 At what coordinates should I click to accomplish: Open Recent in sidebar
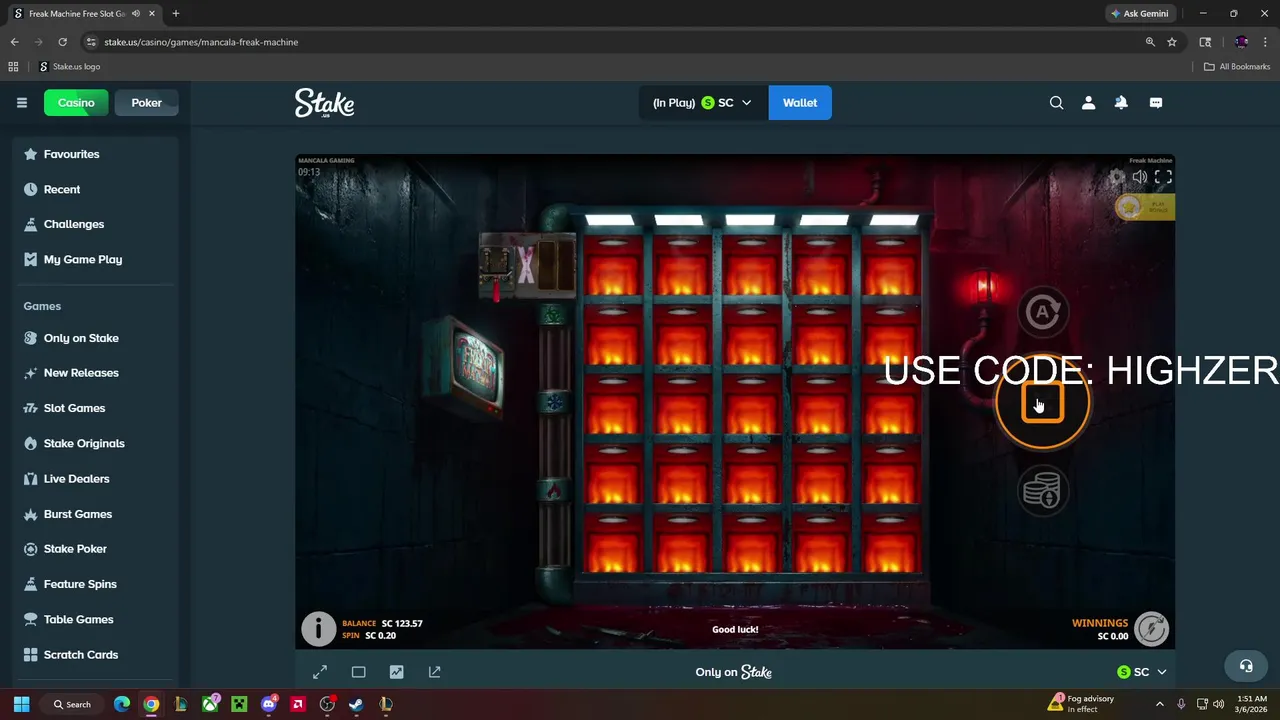pyautogui.click(x=95, y=189)
